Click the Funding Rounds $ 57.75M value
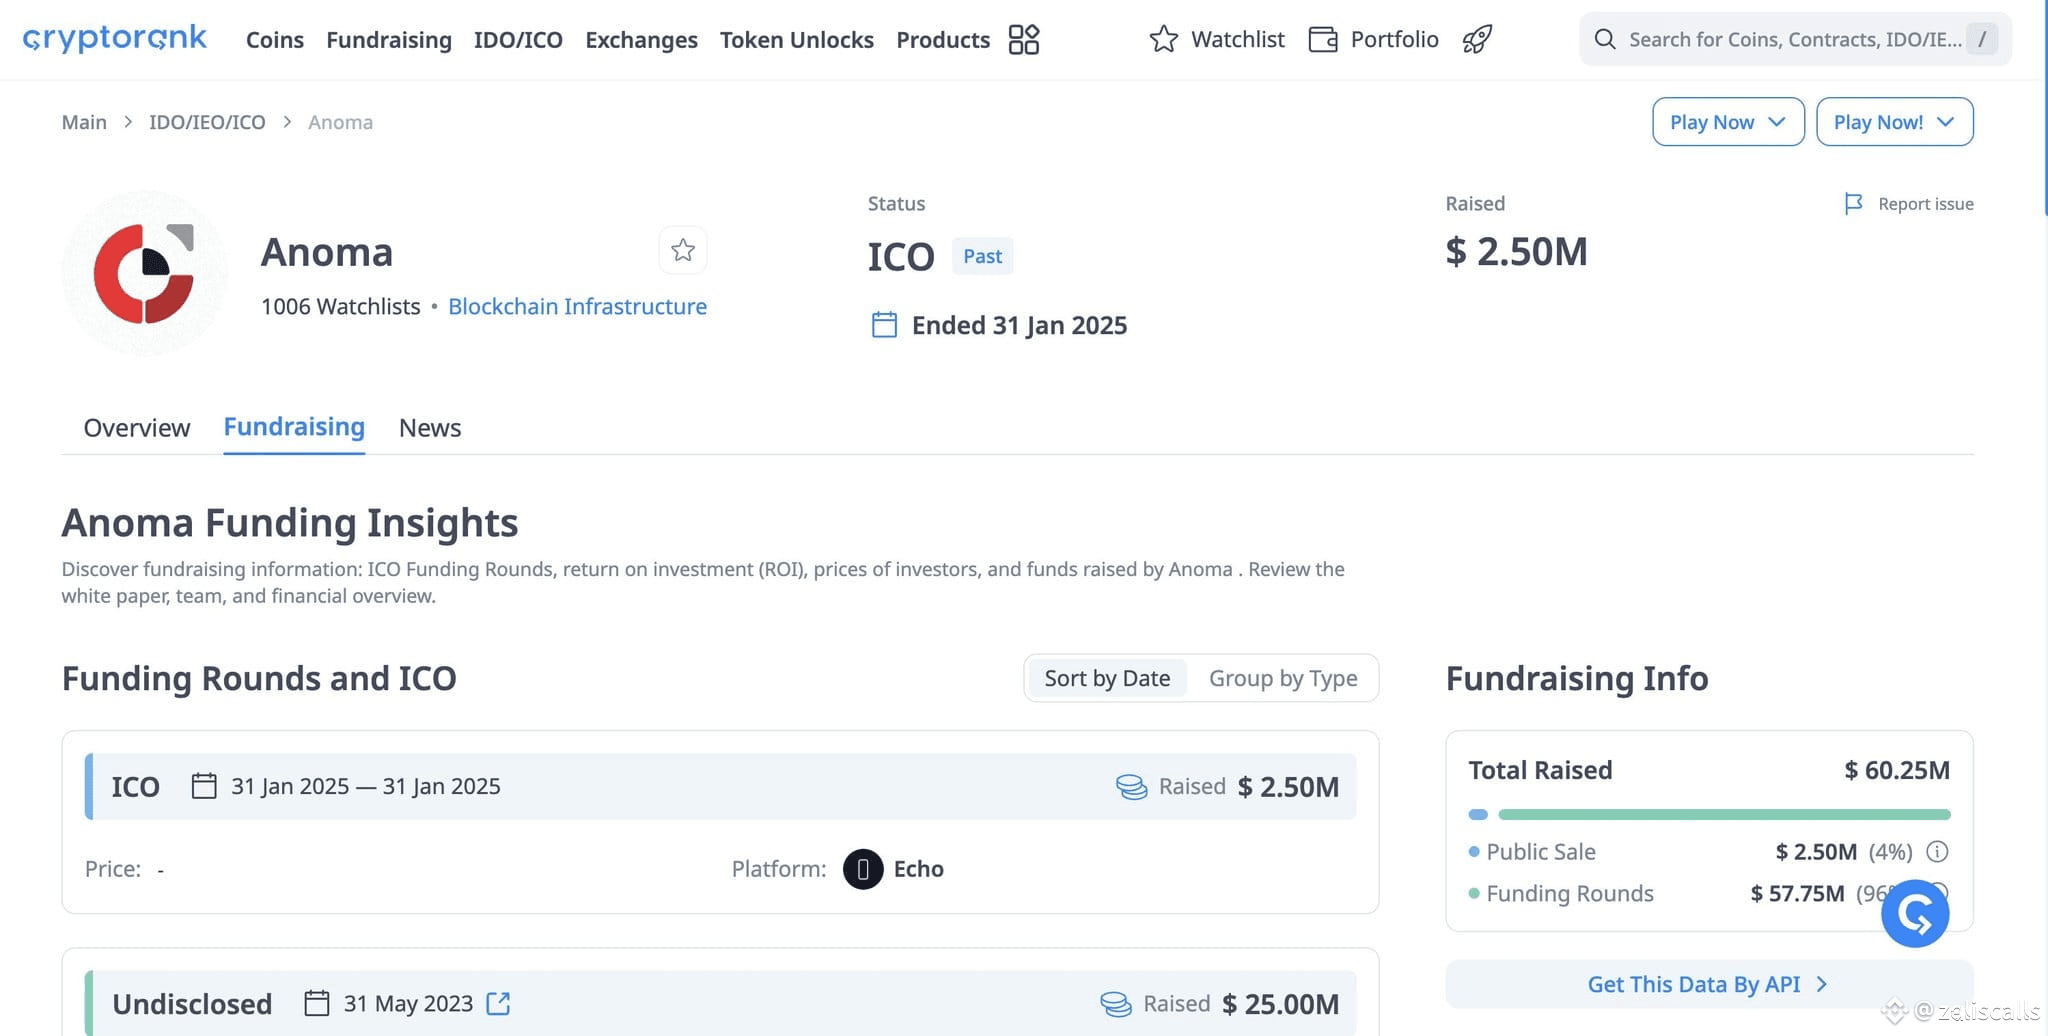The height and width of the screenshot is (1036, 2048). point(1797,893)
